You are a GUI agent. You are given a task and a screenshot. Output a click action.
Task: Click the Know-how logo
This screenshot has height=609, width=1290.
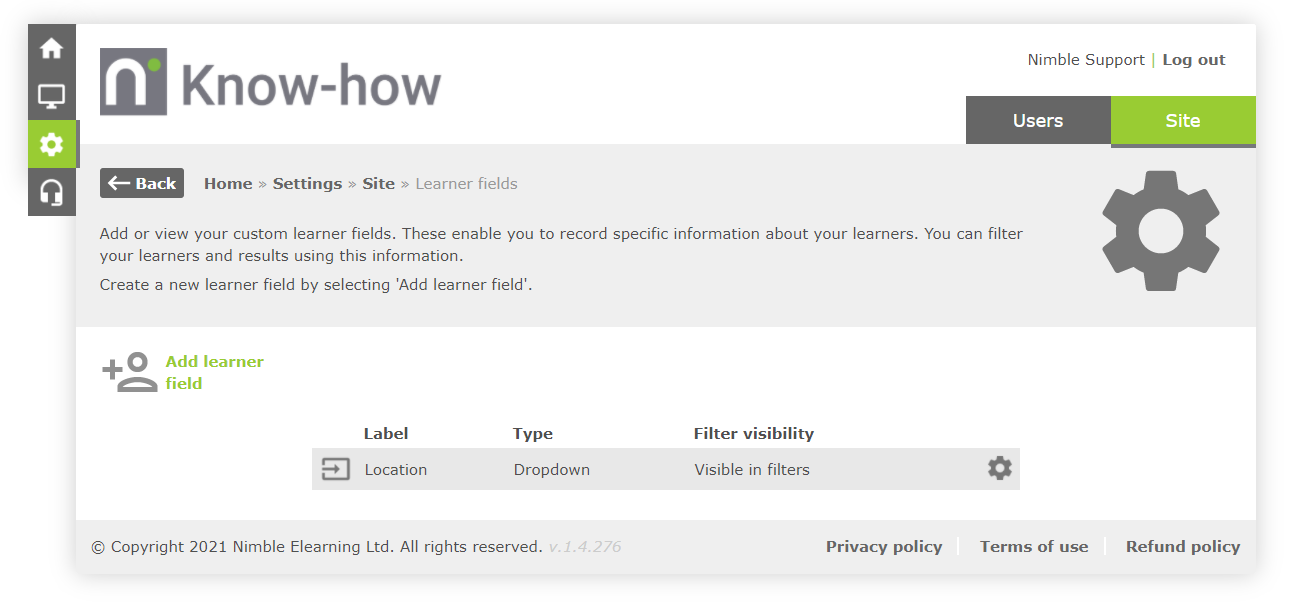[270, 82]
